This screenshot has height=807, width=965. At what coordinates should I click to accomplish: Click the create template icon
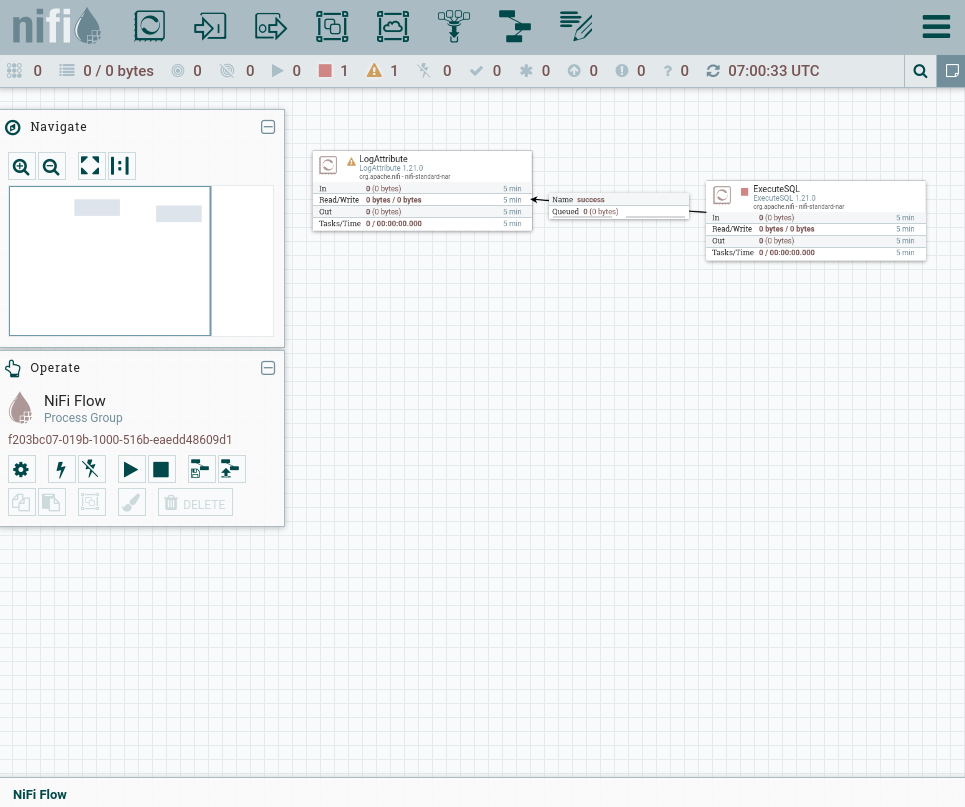pos(201,470)
